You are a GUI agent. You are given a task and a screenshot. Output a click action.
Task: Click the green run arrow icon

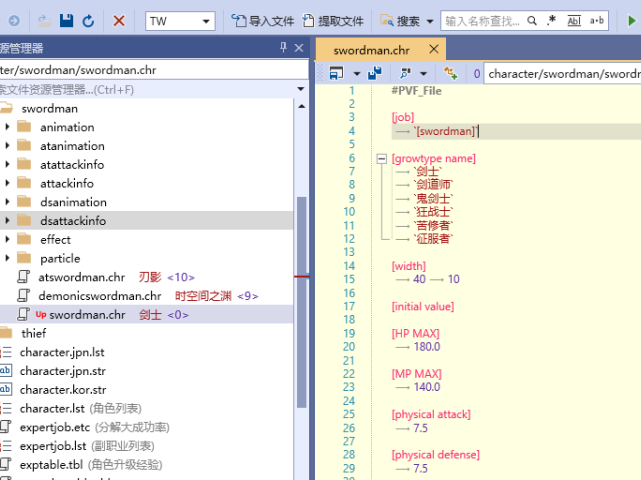coord(632,20)
